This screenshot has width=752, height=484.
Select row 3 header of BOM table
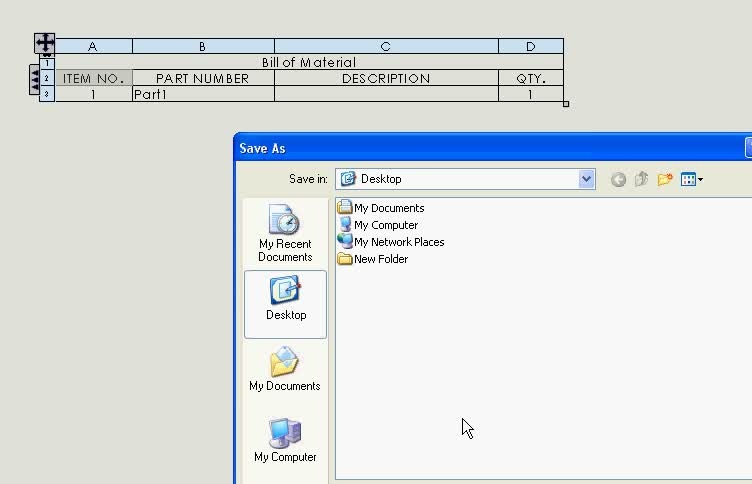(x=47, y=94)
